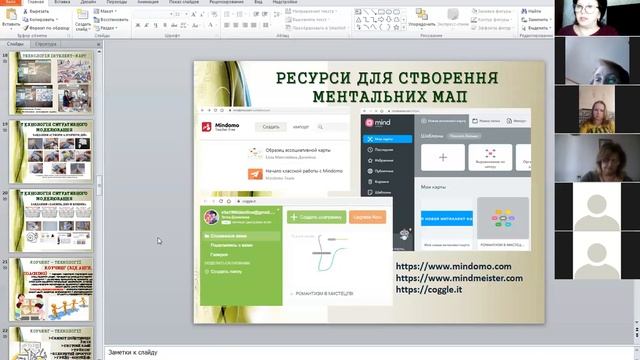Image resolution: width=640 pixels, height=360 pixels.
Task: Toggle align text left
Action: tap(227, 25)
